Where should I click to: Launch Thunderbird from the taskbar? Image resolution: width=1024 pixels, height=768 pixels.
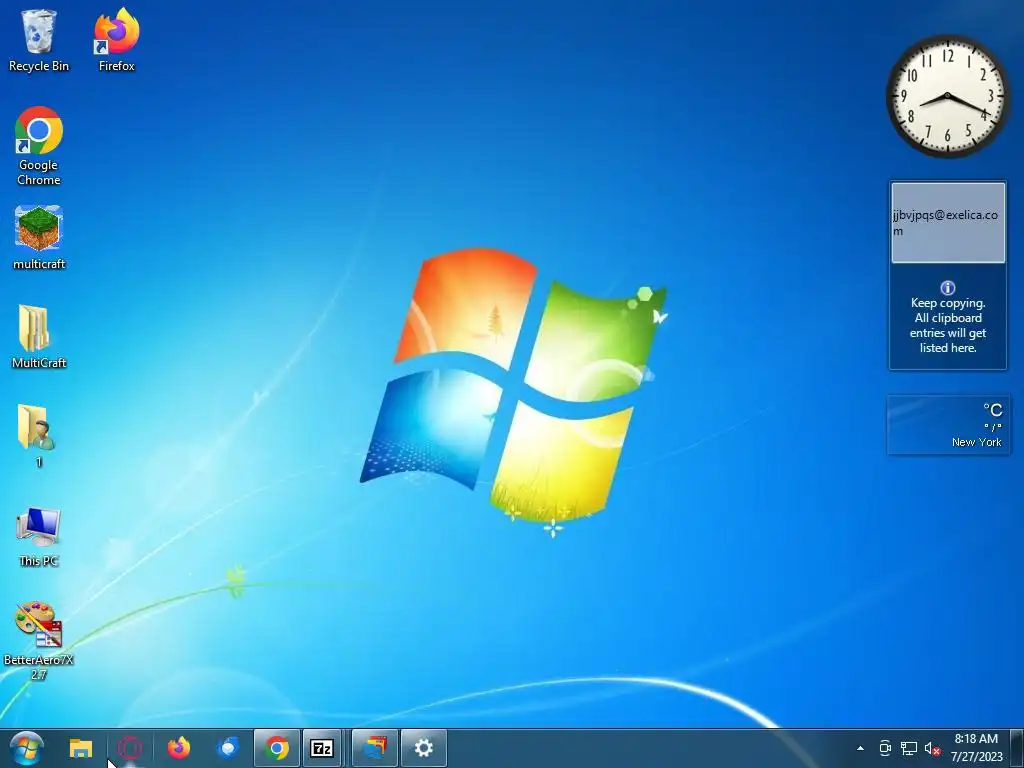tap(228, 748)
